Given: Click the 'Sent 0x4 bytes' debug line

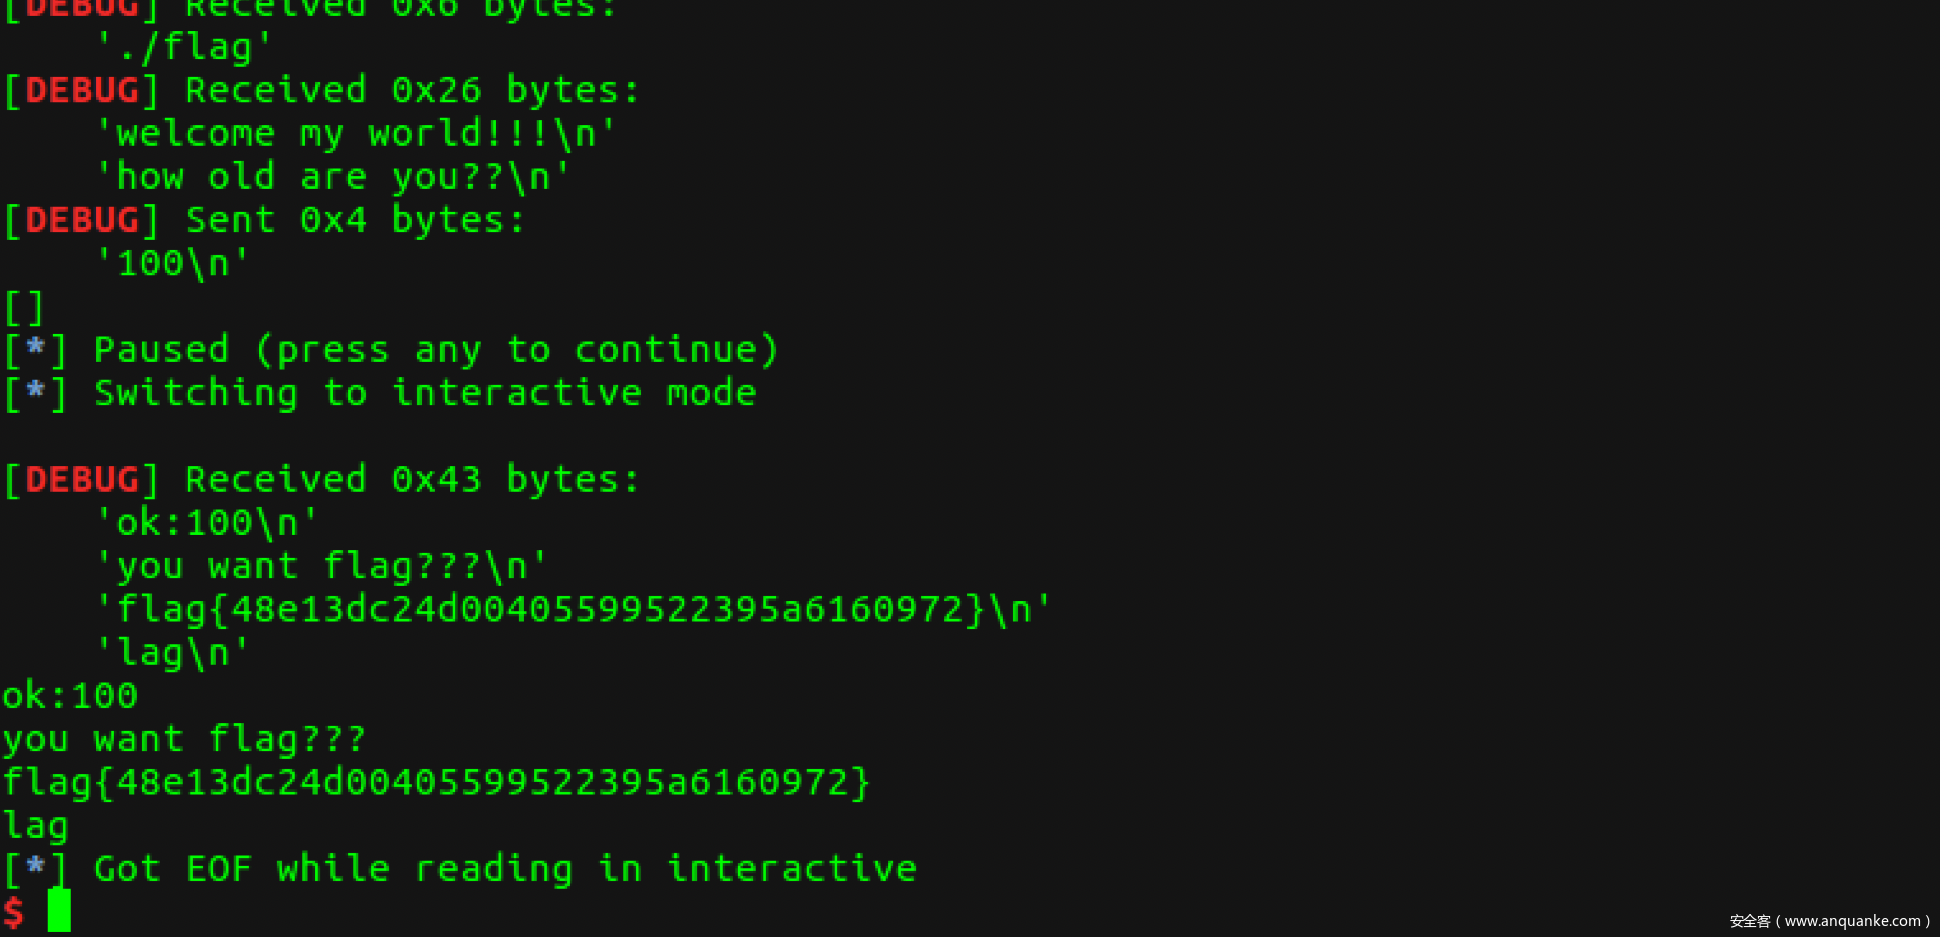Looking at the screenshot, I should pos(355,220).
